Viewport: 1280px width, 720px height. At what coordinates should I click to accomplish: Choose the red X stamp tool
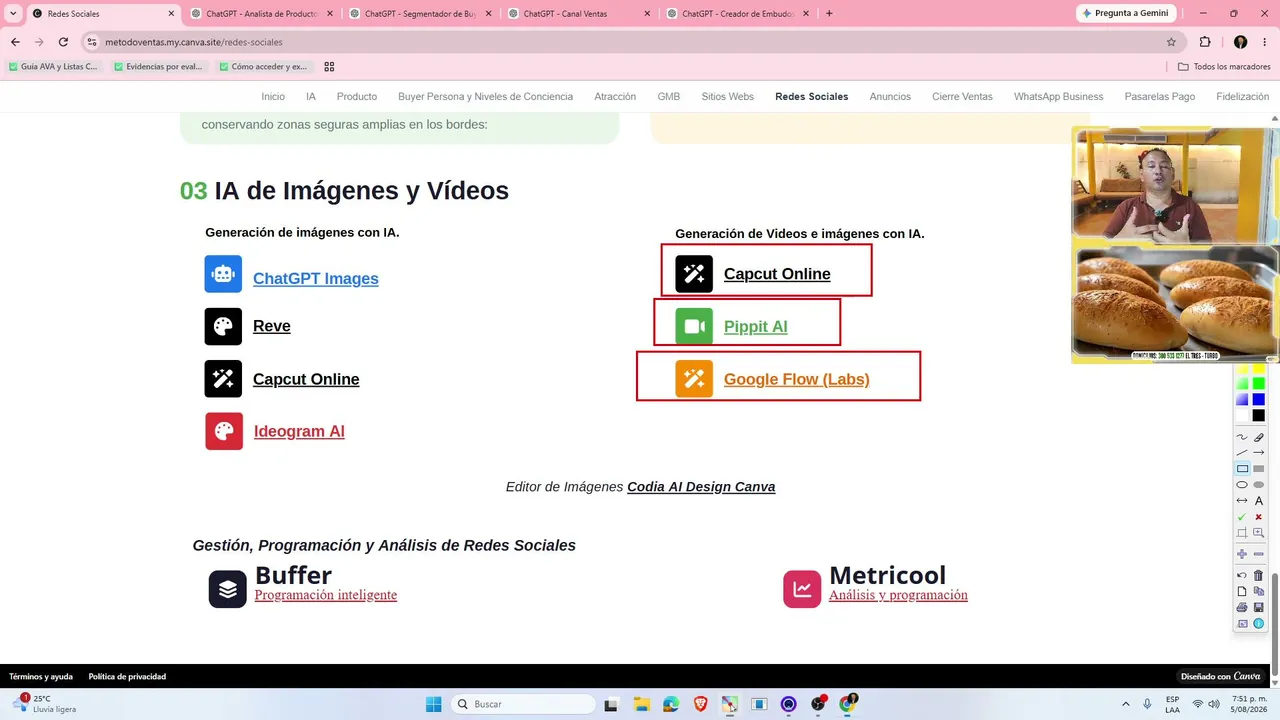[x=1259, y=517]
